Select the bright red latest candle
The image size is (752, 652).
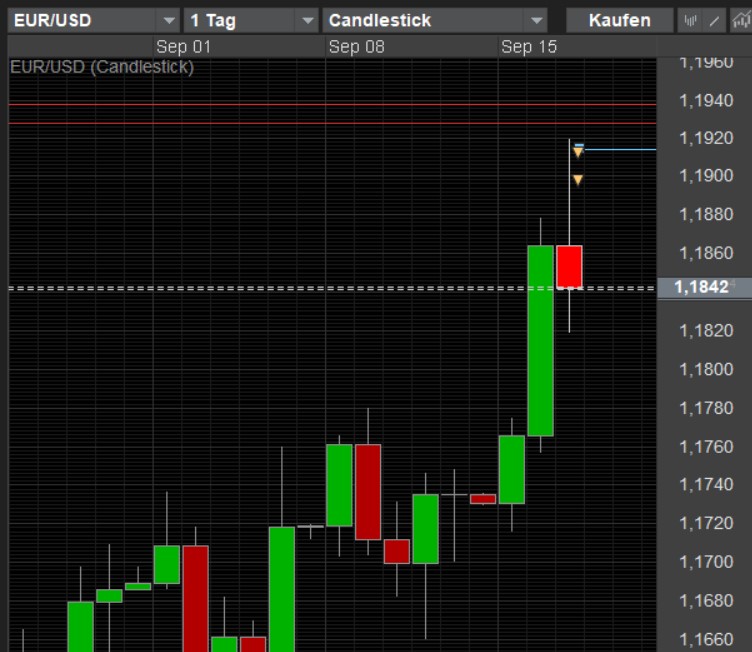click(x=569, y=267)
